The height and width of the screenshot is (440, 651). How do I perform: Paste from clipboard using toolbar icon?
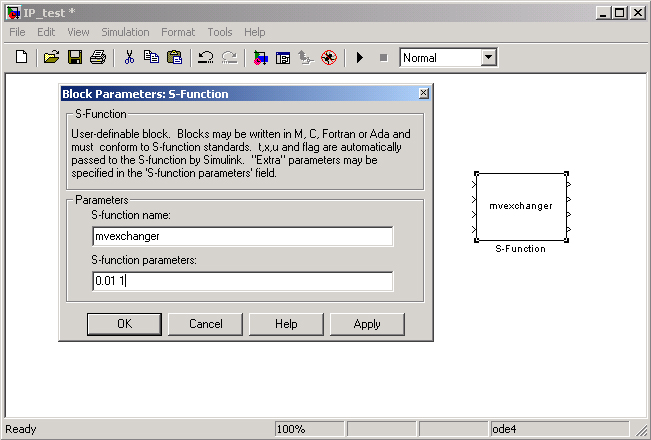coord(174,58)
